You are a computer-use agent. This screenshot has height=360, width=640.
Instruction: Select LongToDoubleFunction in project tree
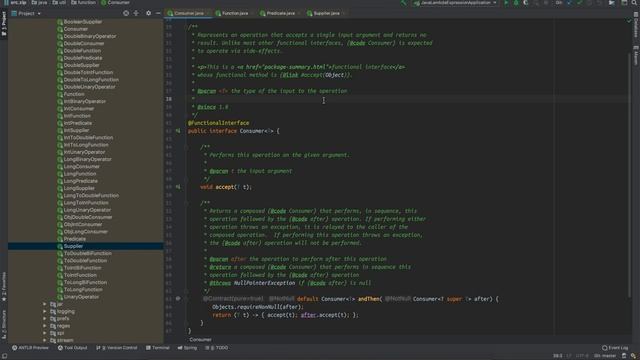pyautogui.click(x=91, y=196)
